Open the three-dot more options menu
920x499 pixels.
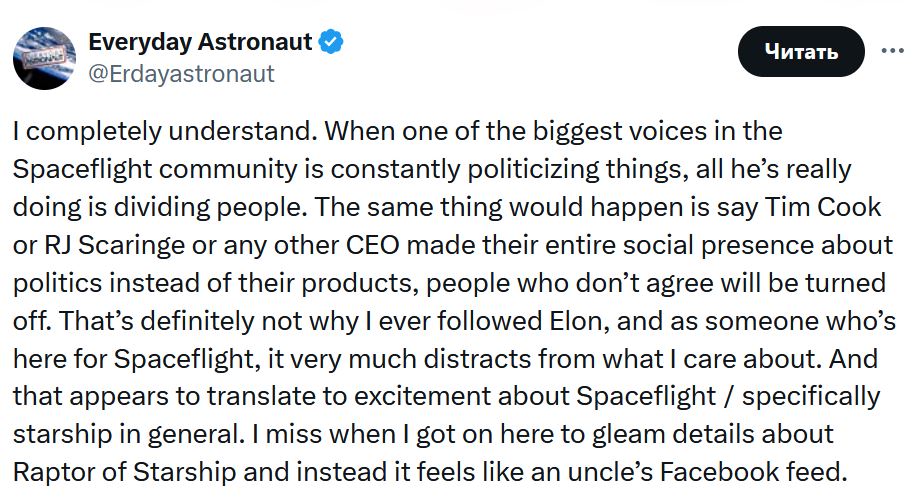(892, 51)
